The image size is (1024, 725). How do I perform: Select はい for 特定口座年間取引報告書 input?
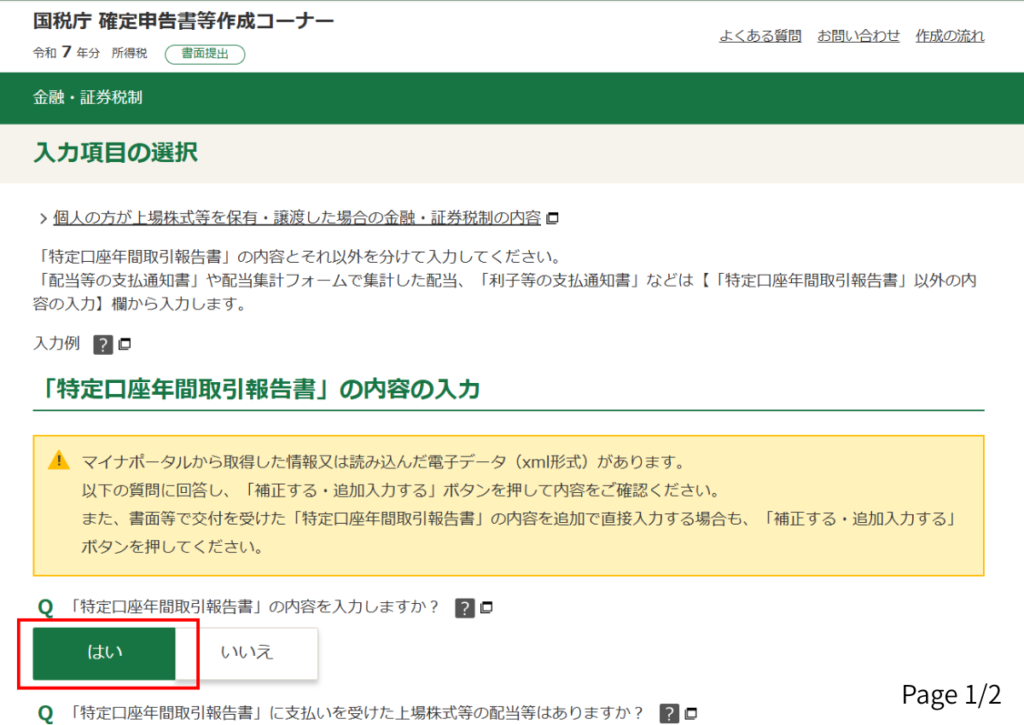[x=104, y=652]
